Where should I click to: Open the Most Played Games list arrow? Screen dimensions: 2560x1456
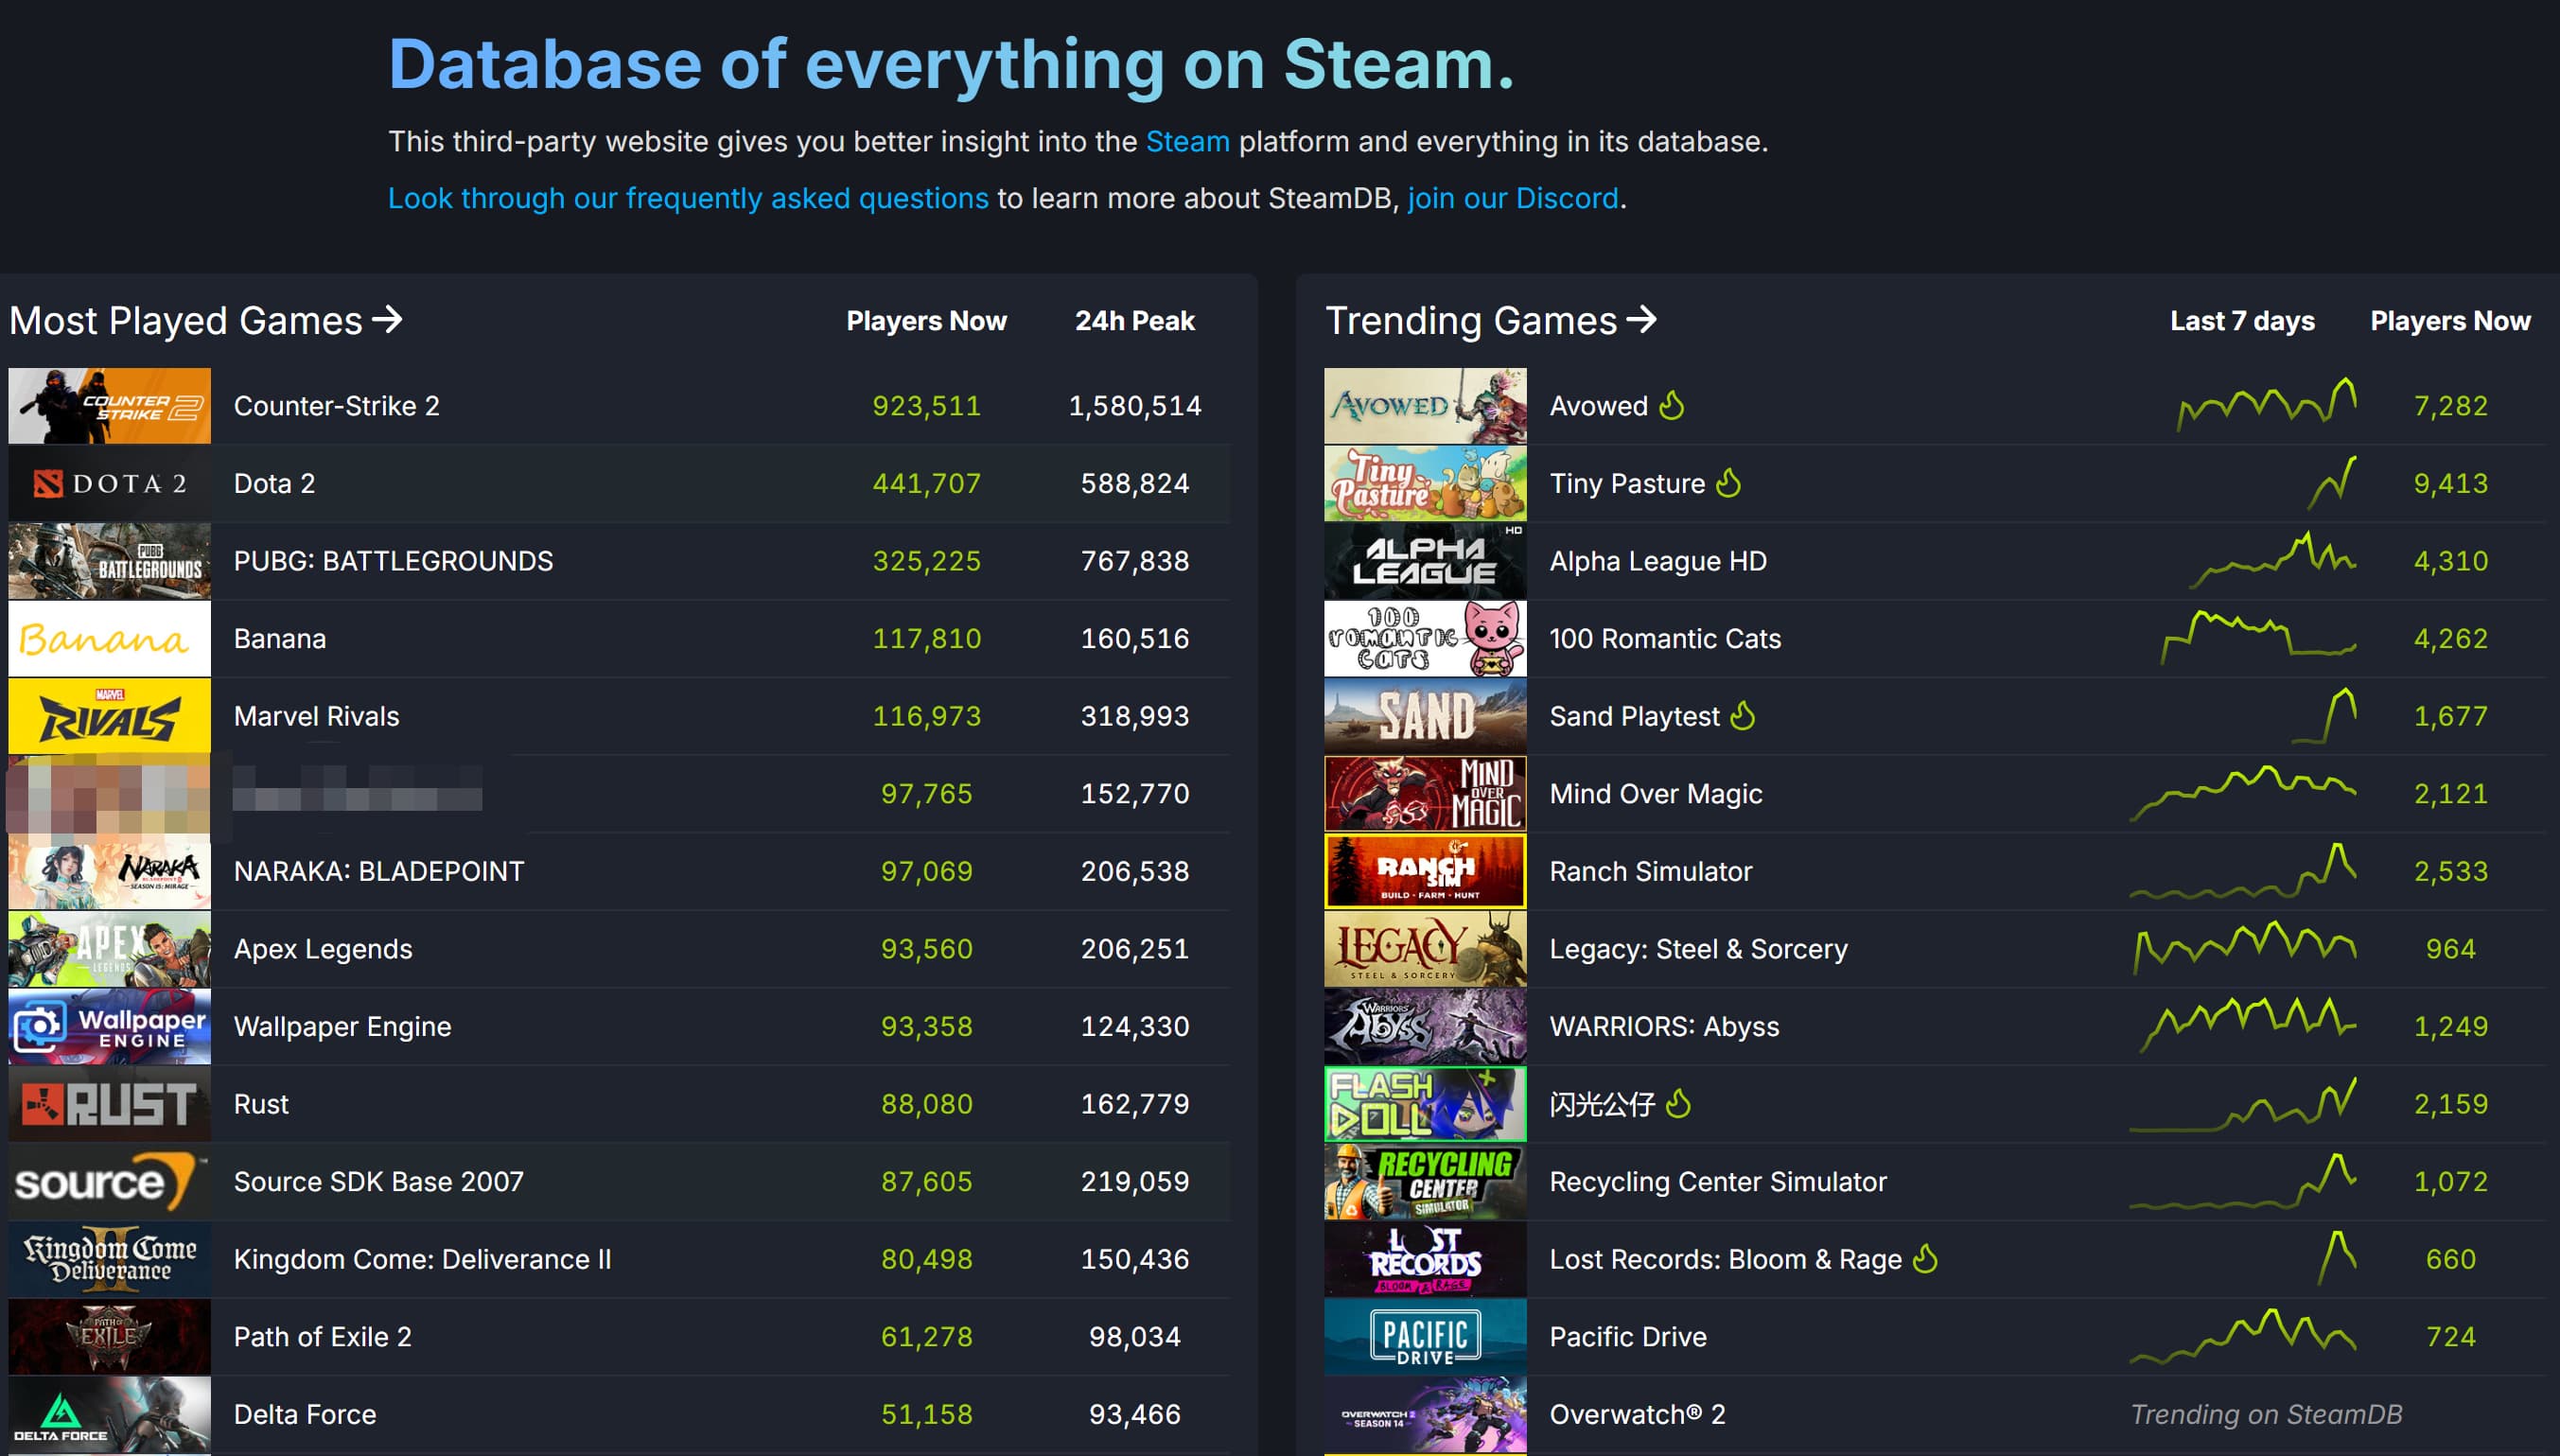[x=387, y=320]
